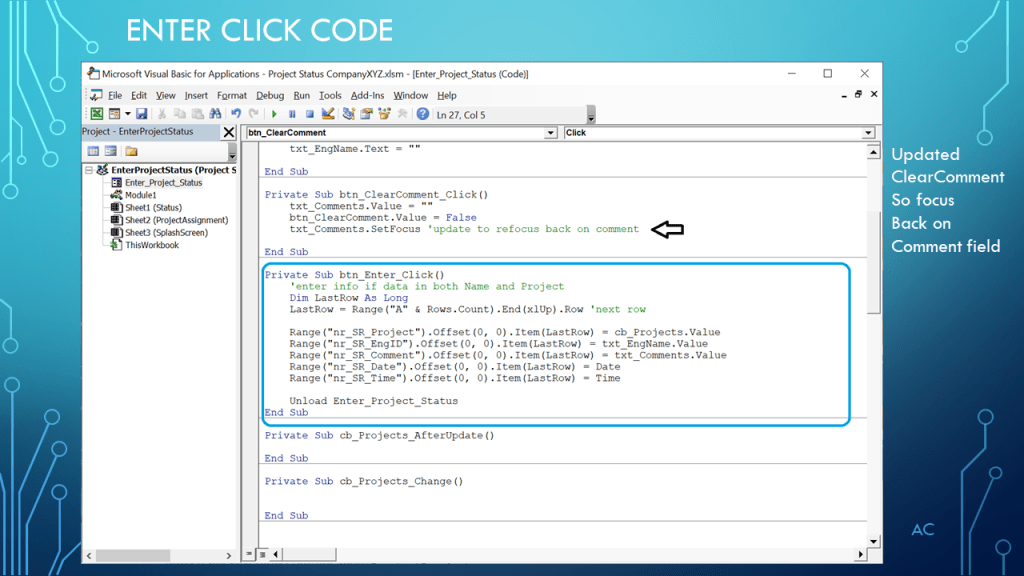1024x576 pixels.
Task: Switch to Procedure View button
Action: tap(252, 554)
